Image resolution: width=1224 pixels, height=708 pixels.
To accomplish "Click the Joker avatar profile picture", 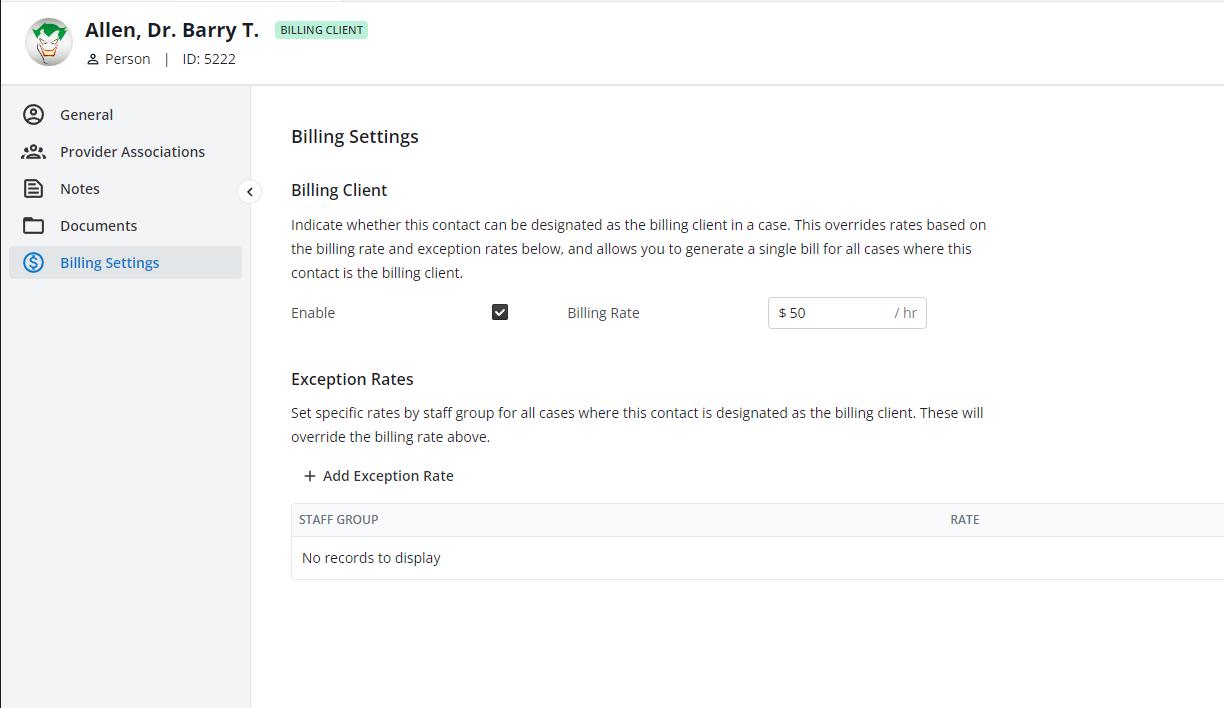I will point(49,42).
